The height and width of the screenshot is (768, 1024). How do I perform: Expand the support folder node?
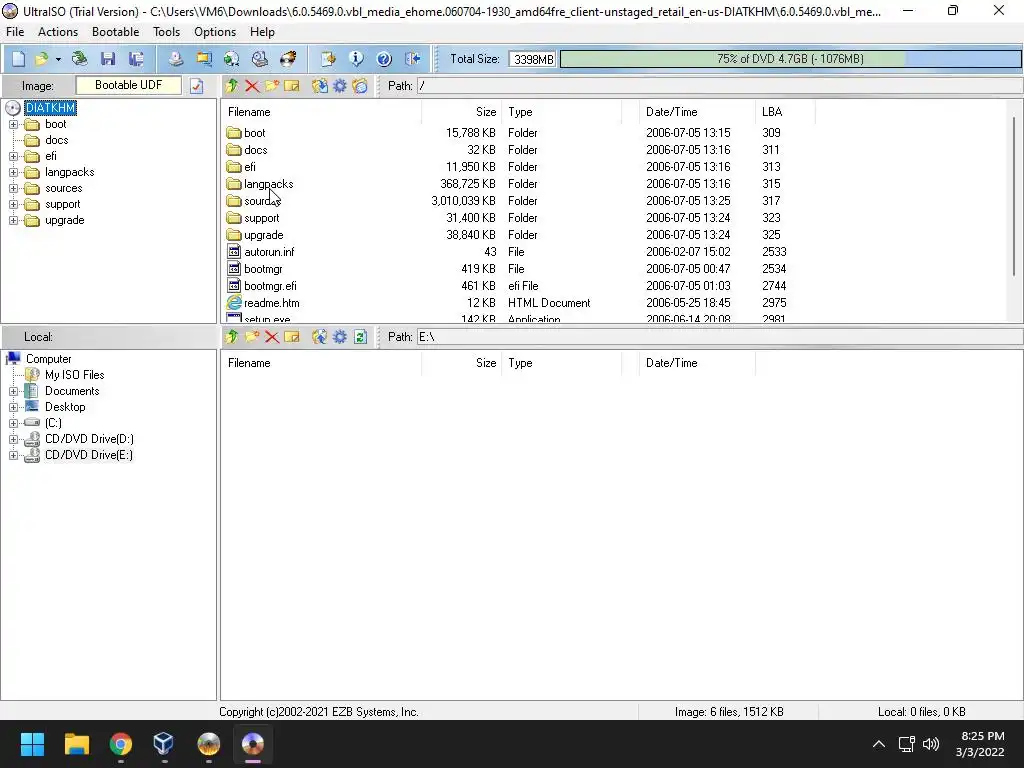pos(13,204)
